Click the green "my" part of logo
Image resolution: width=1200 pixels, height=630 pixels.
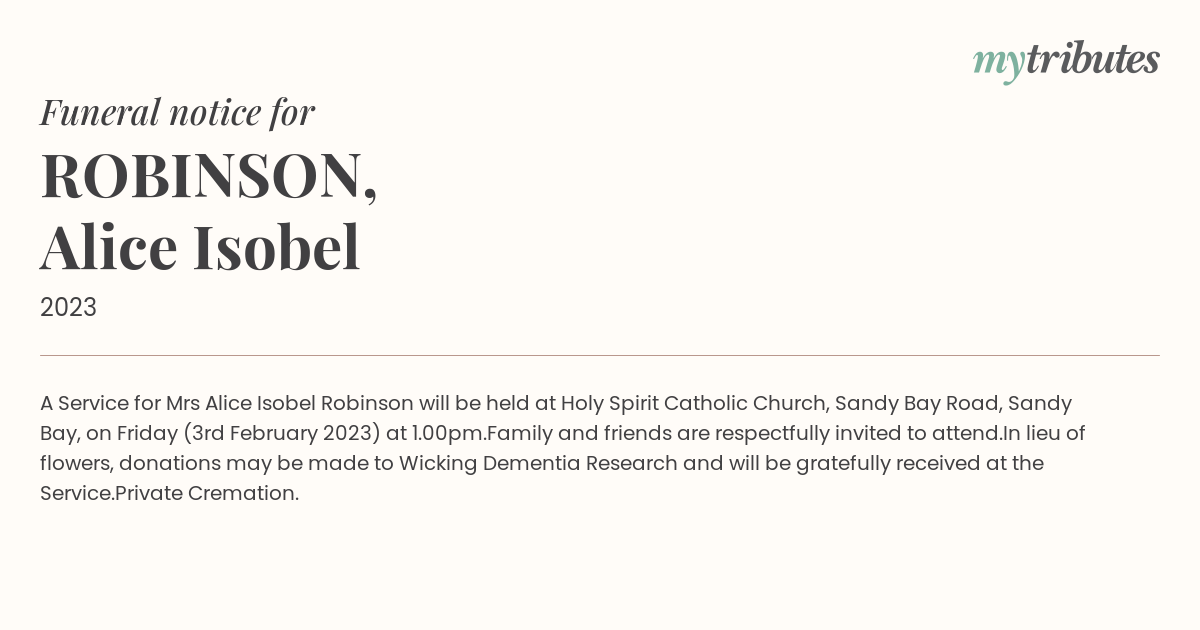click(x=999, y=63)
